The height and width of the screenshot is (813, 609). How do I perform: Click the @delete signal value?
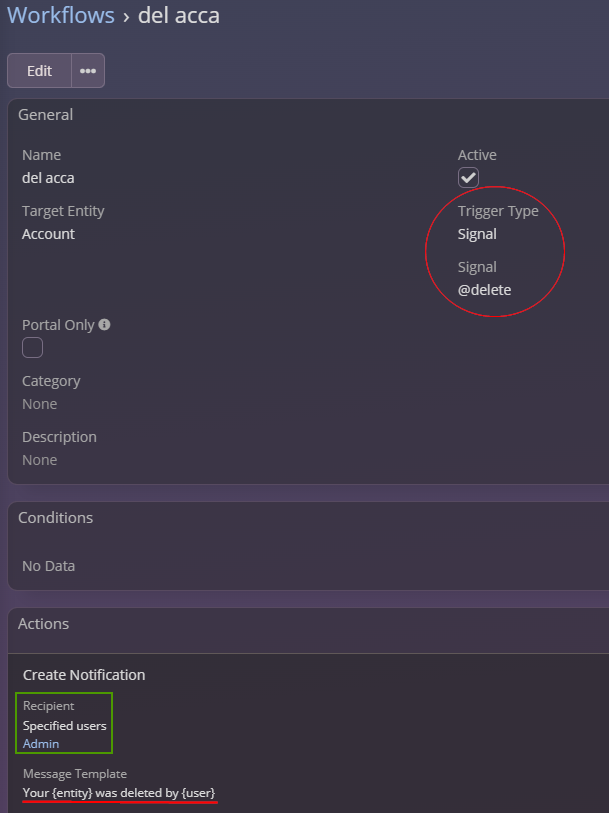pos(484,290)
